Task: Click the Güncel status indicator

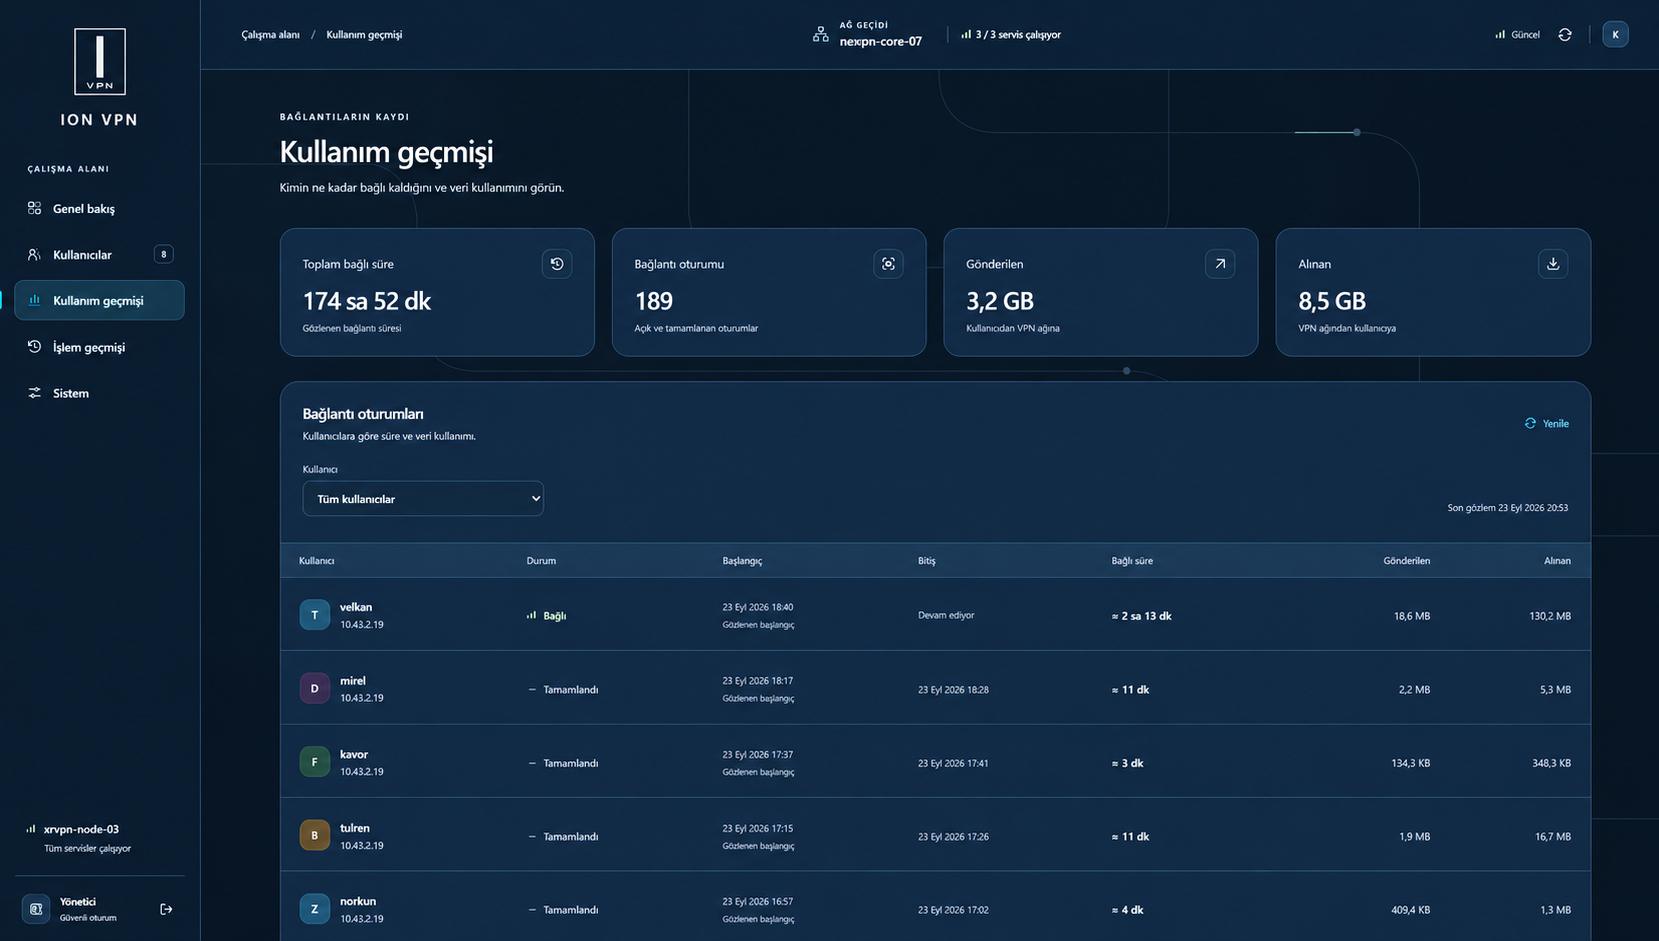Action: (x=1517, y=34)
